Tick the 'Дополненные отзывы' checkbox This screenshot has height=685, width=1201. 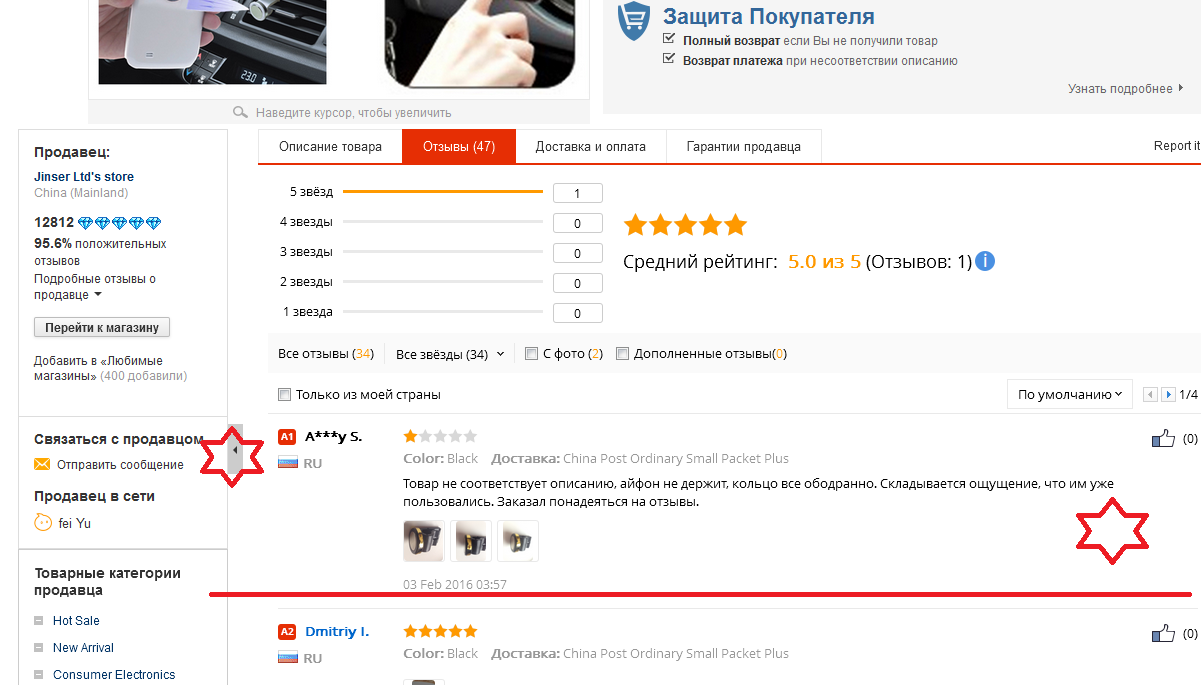(623, 353)
